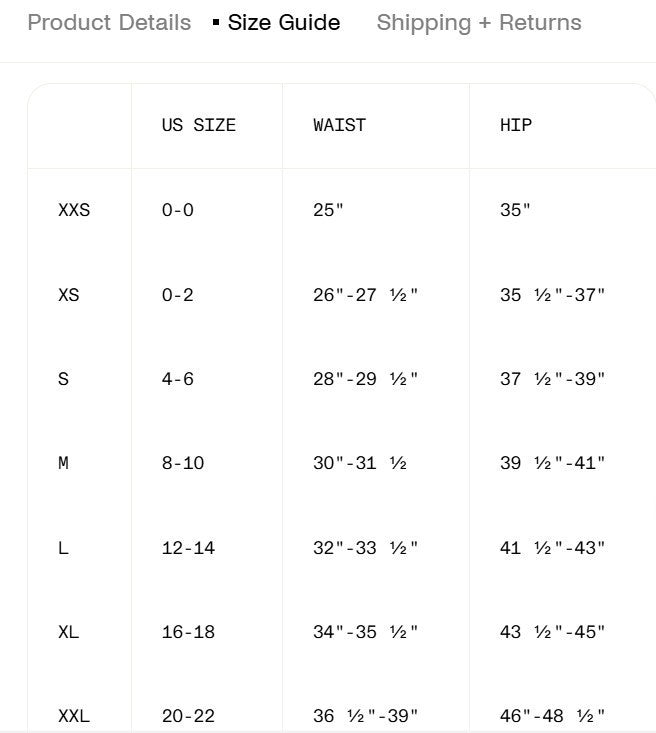
Task: Click the 8-10 US size cell
Action: (x=183, y=463)
